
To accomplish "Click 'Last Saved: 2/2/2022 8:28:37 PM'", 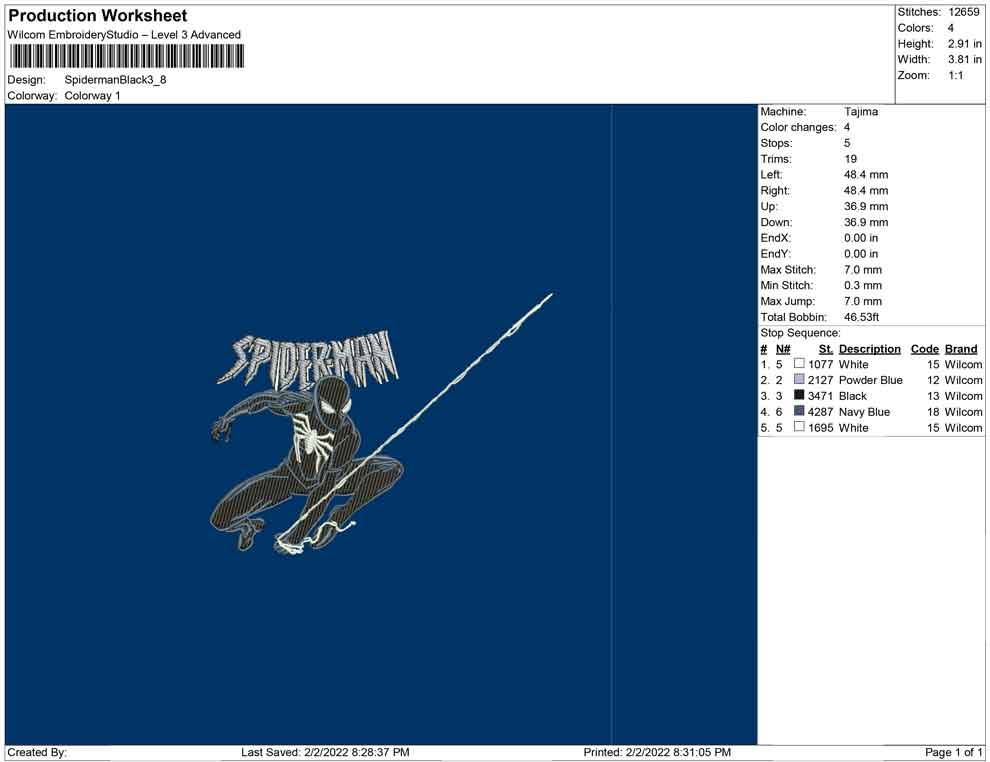I will click(325, 753).
